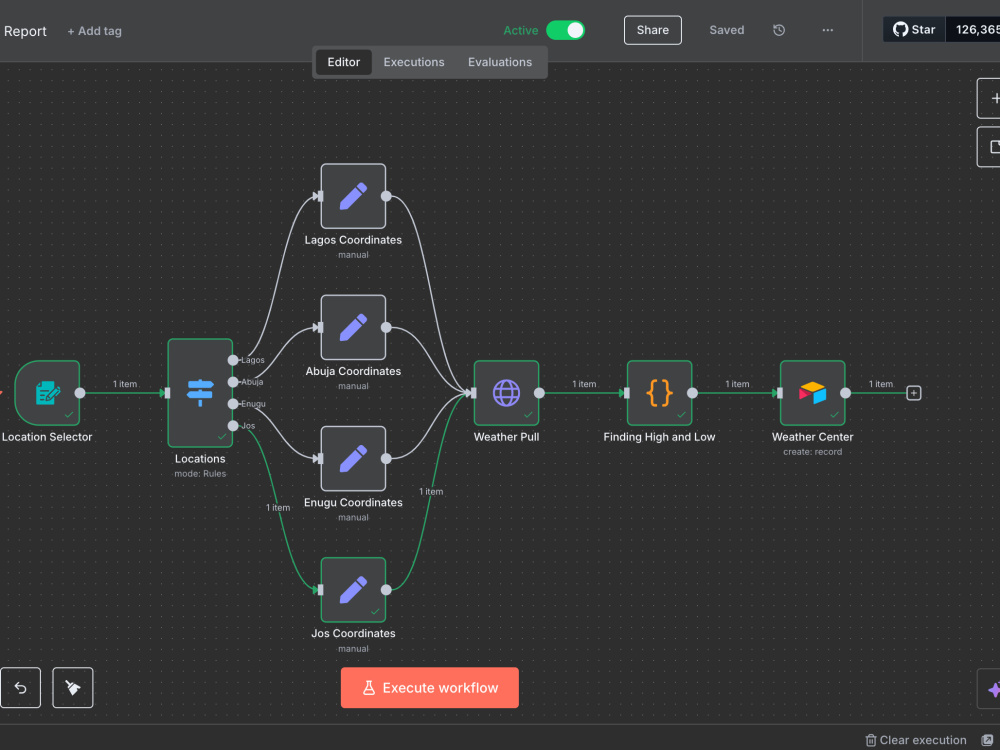Switch to the Editor tab
Image resolution: width=1000 pixels, height=750 pixels.
pos(344,62)
